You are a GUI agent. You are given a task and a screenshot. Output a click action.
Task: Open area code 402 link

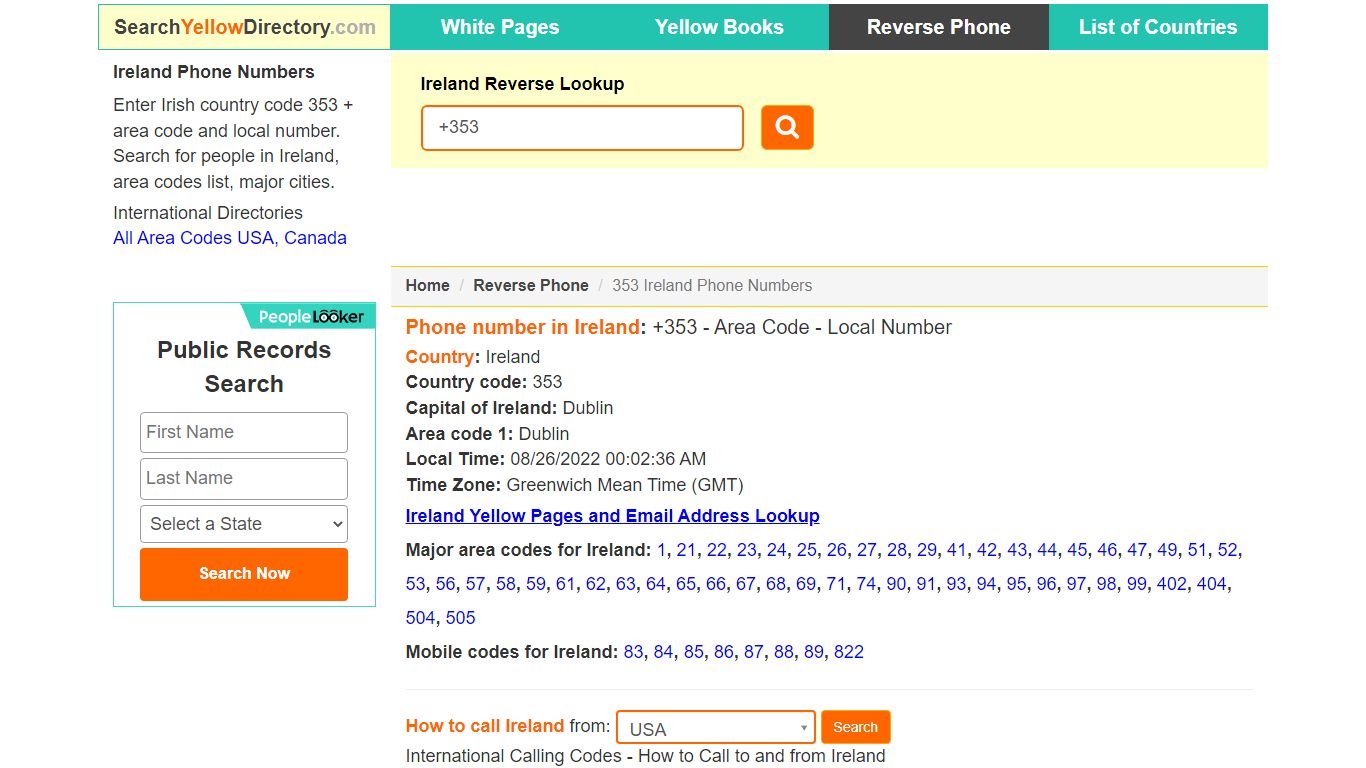coord(1171,584)
